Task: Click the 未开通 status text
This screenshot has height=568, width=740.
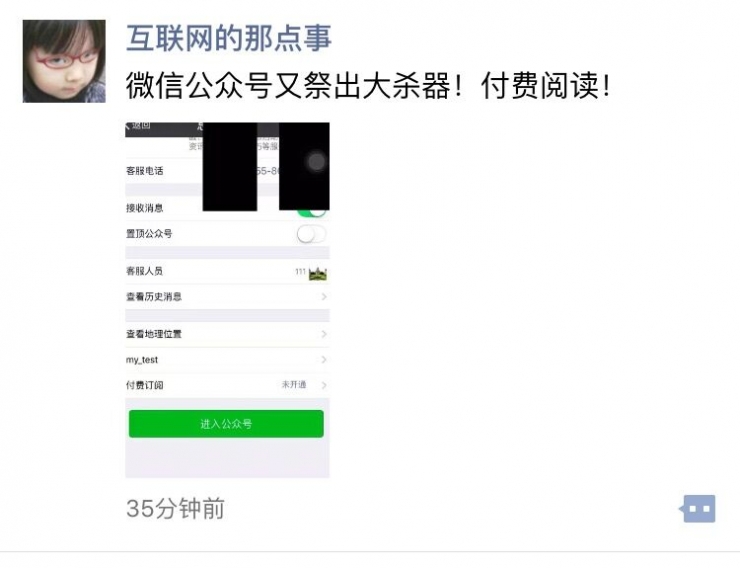Action: pyautogui.click(x=294, y=384)
